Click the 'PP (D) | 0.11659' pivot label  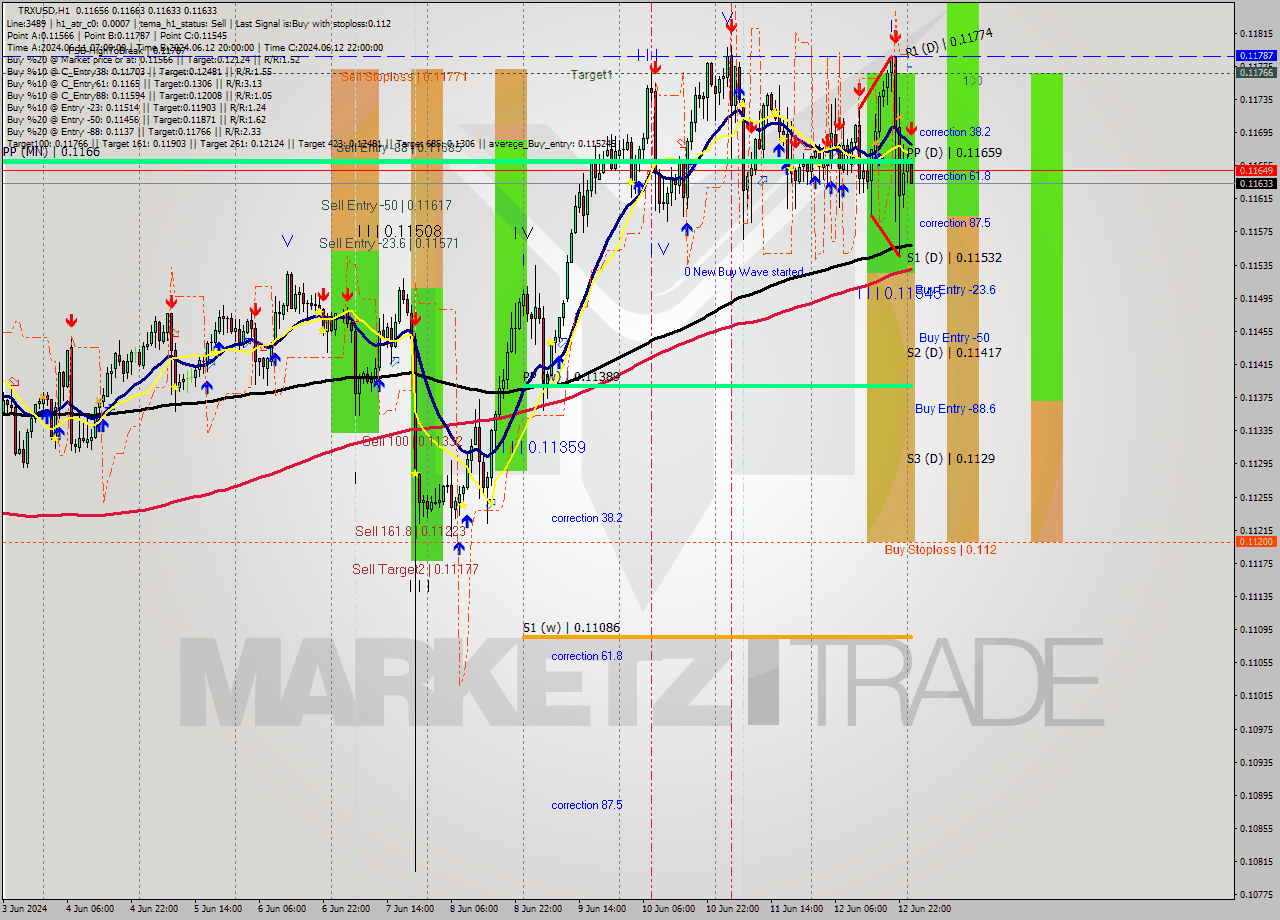(954, 153)
